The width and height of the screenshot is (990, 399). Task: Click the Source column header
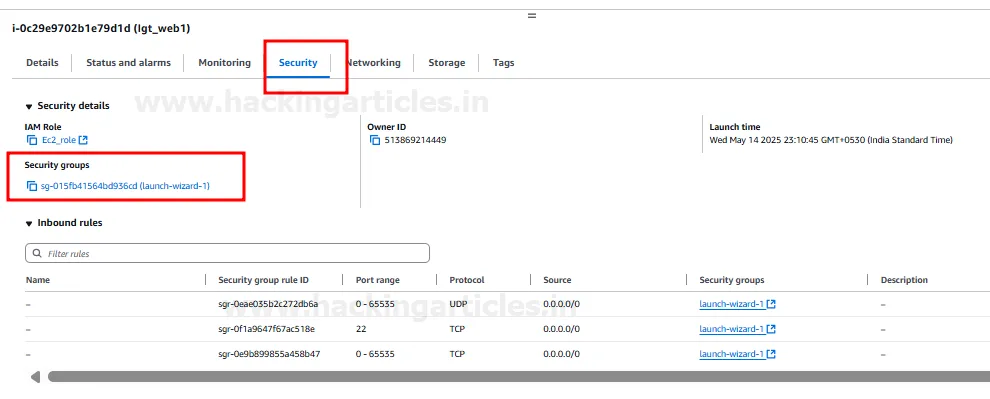(x=557, y=280)
